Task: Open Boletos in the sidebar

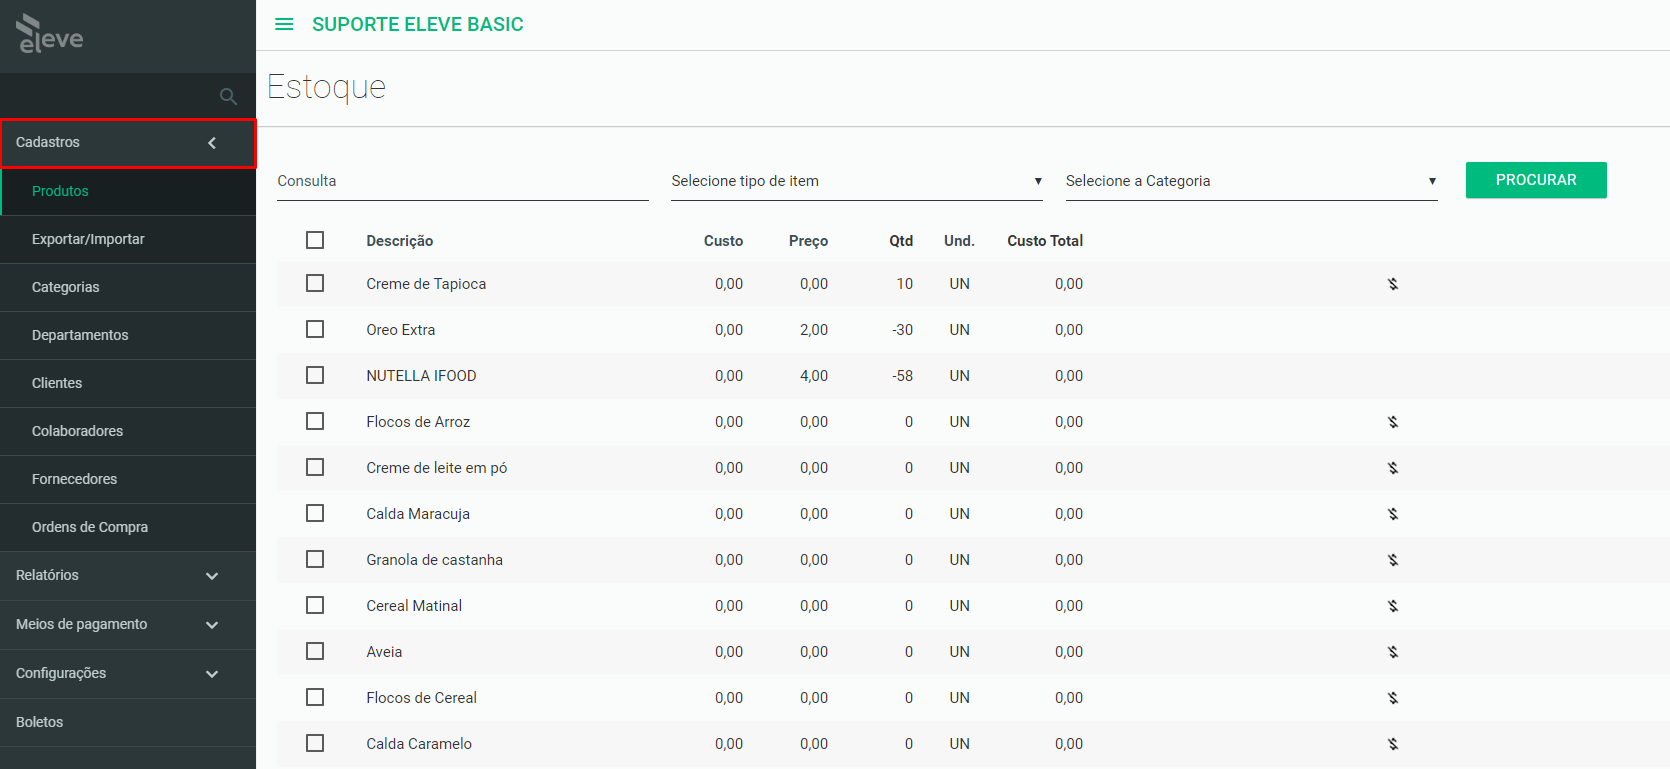Action: point(128,722)
